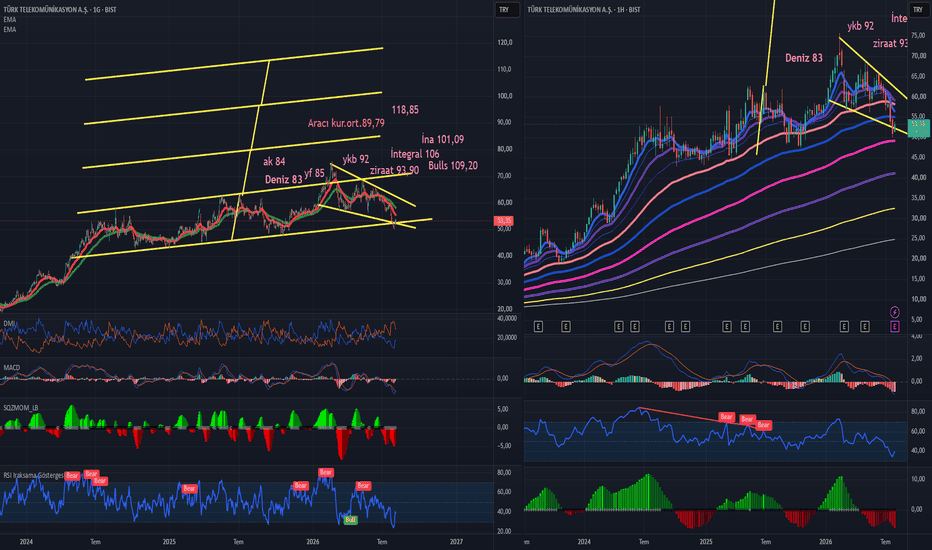Select the 'ak 84' annotation
The height and width of the screenshot is (550, 932).
[x=274, y=162]
